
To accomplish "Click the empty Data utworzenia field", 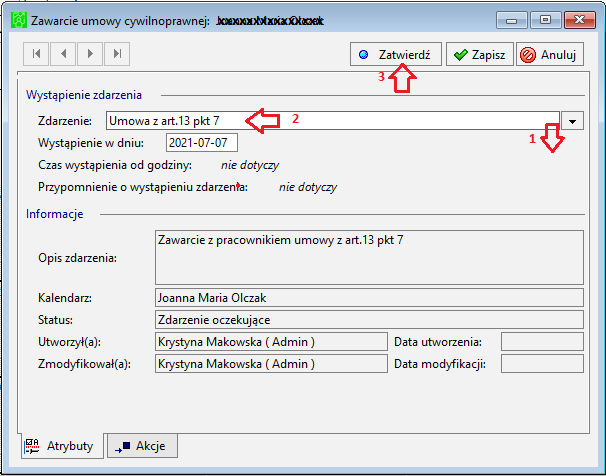I will tap(542, 342).
